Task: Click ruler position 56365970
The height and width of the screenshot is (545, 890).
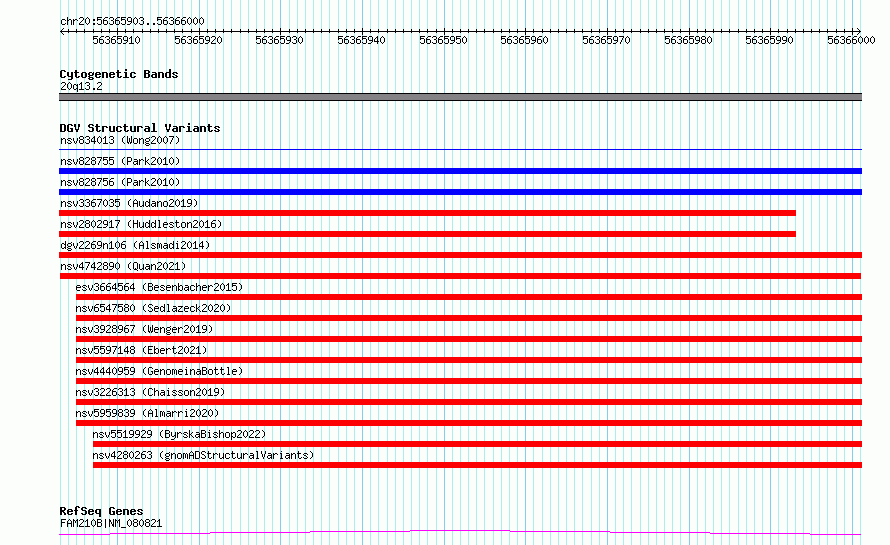Action: (x=606, y=40)
